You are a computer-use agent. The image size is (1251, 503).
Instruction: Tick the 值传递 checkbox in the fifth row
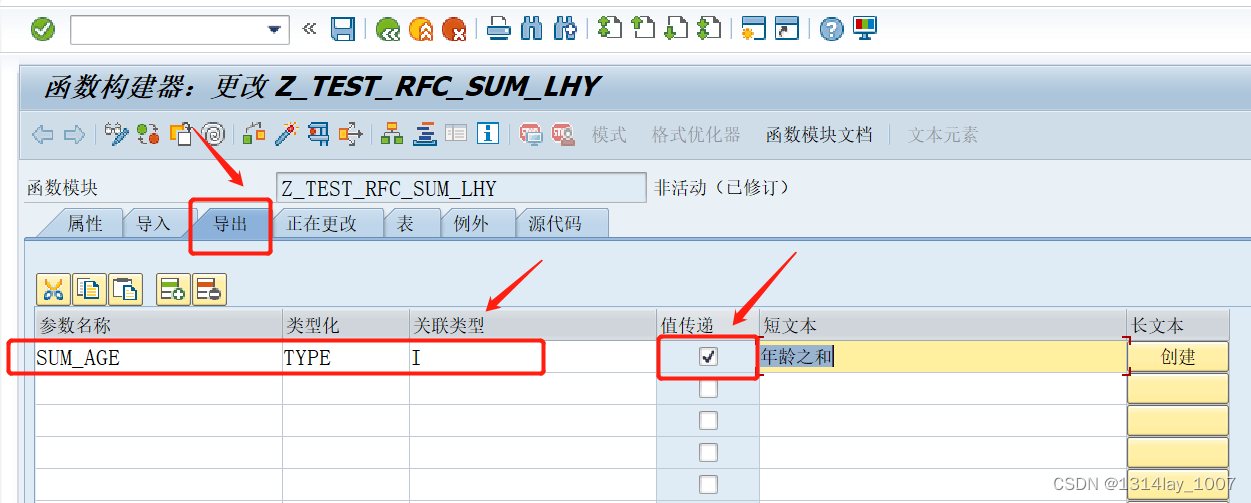[x=708, y=484]
